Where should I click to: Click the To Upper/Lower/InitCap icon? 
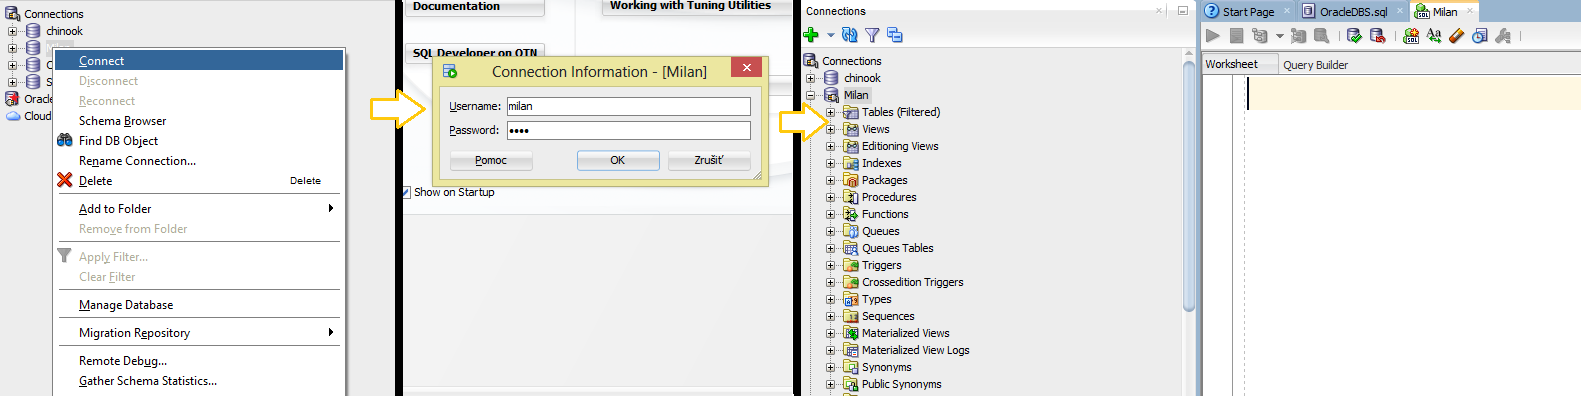pyautogui.click(x=1434, y=36)
